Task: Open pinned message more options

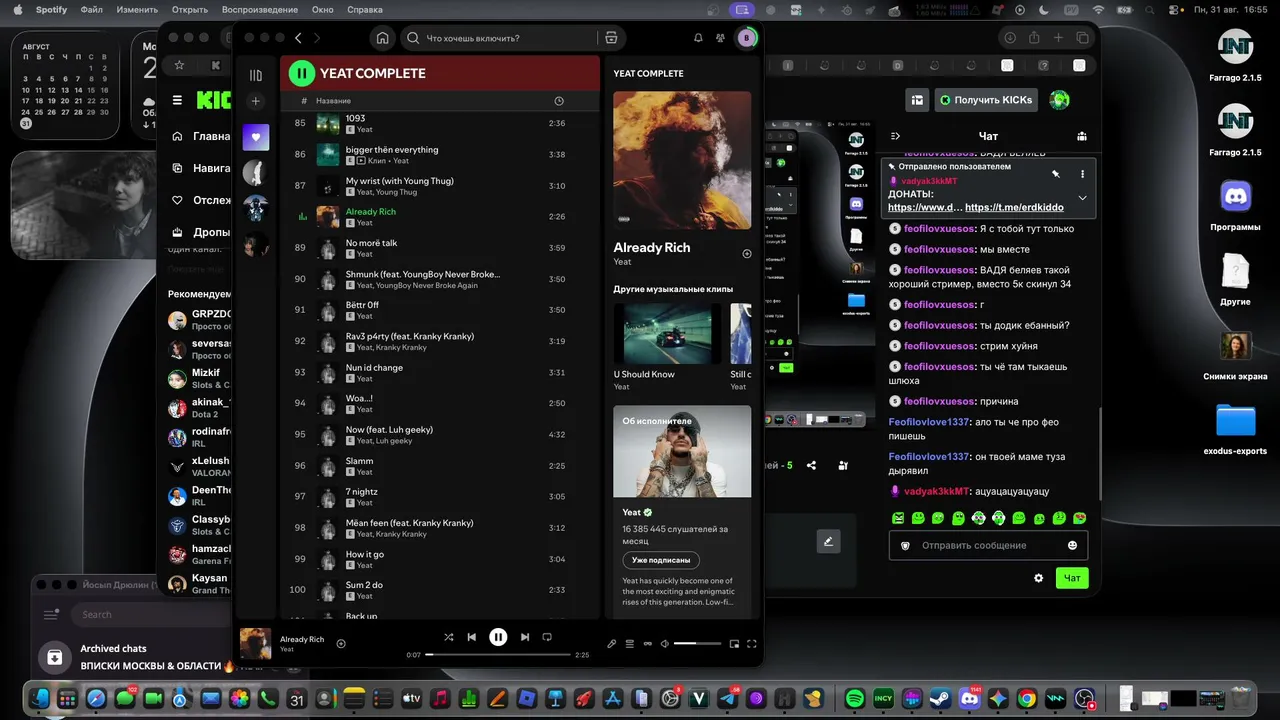Action: tap(1082, 174)
